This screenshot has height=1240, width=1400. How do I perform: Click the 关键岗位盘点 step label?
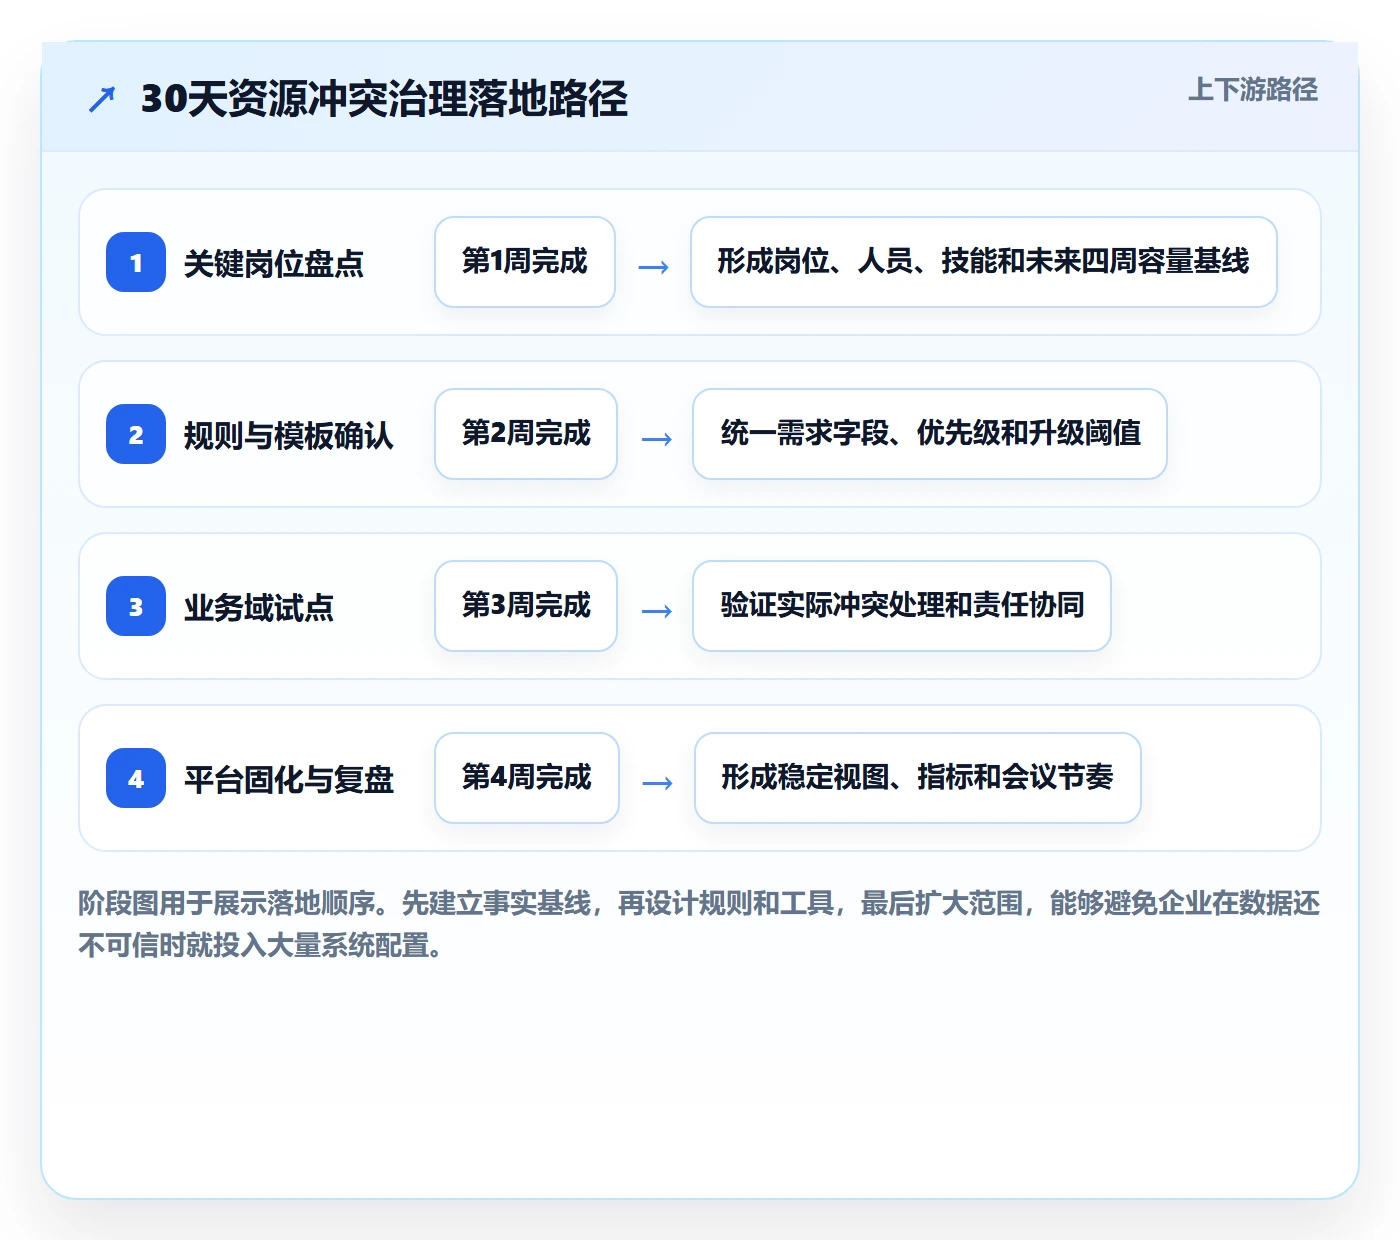[274, 264]
